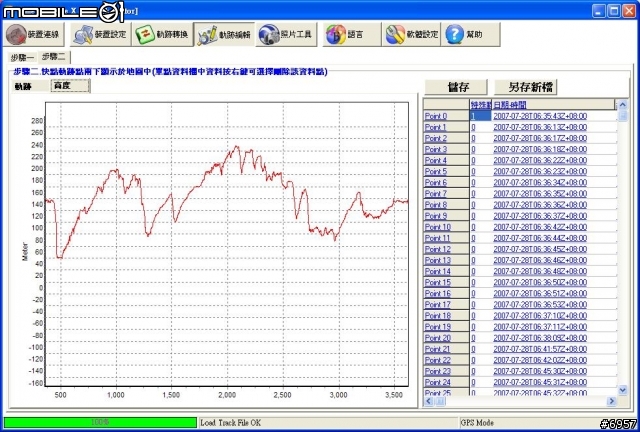The image size is (640, 432).
Task: Click the red altitude curve peak
Action: pyautogui.click(x=236, y=147)
